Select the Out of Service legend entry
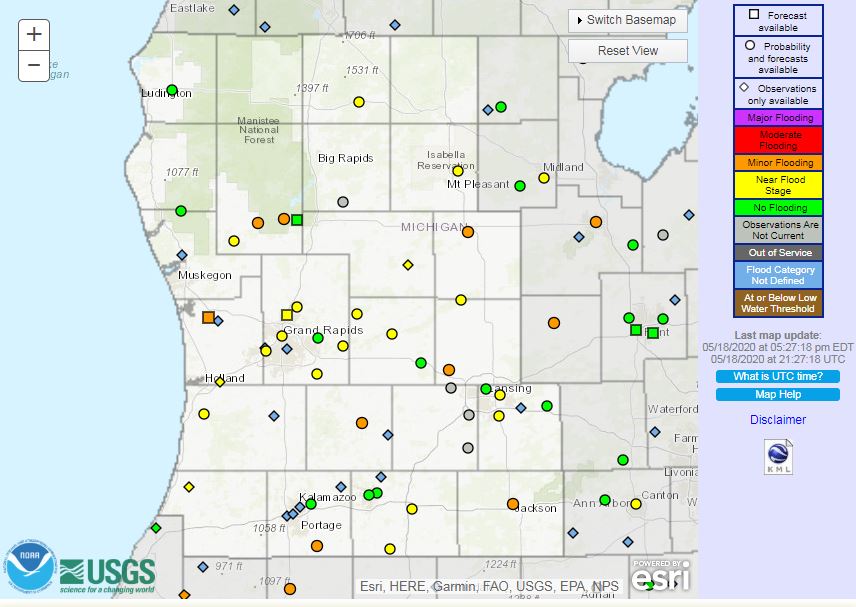 click(x=778, y=252)
